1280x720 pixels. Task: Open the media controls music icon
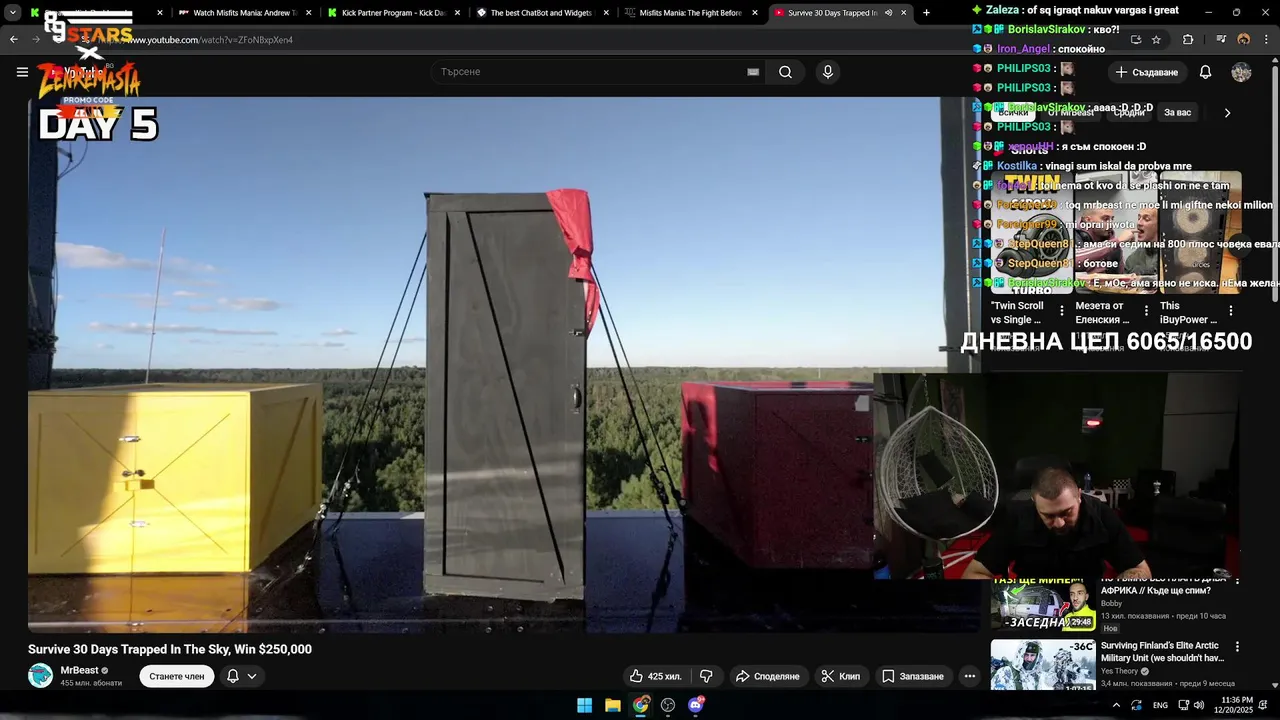[x=1221, y=40]
